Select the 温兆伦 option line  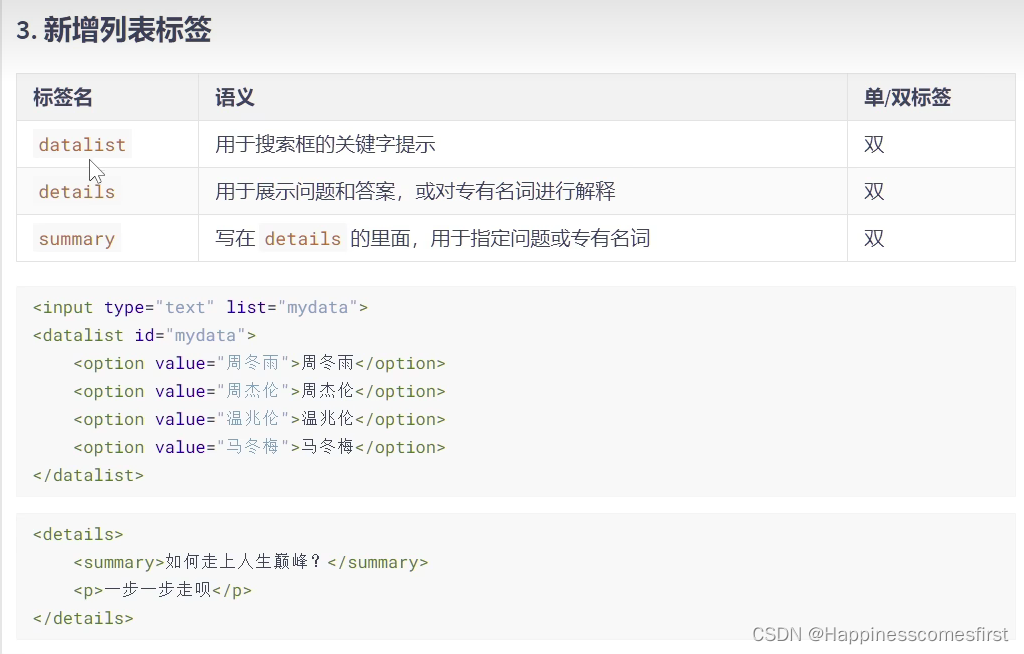(x=260, y=419)
